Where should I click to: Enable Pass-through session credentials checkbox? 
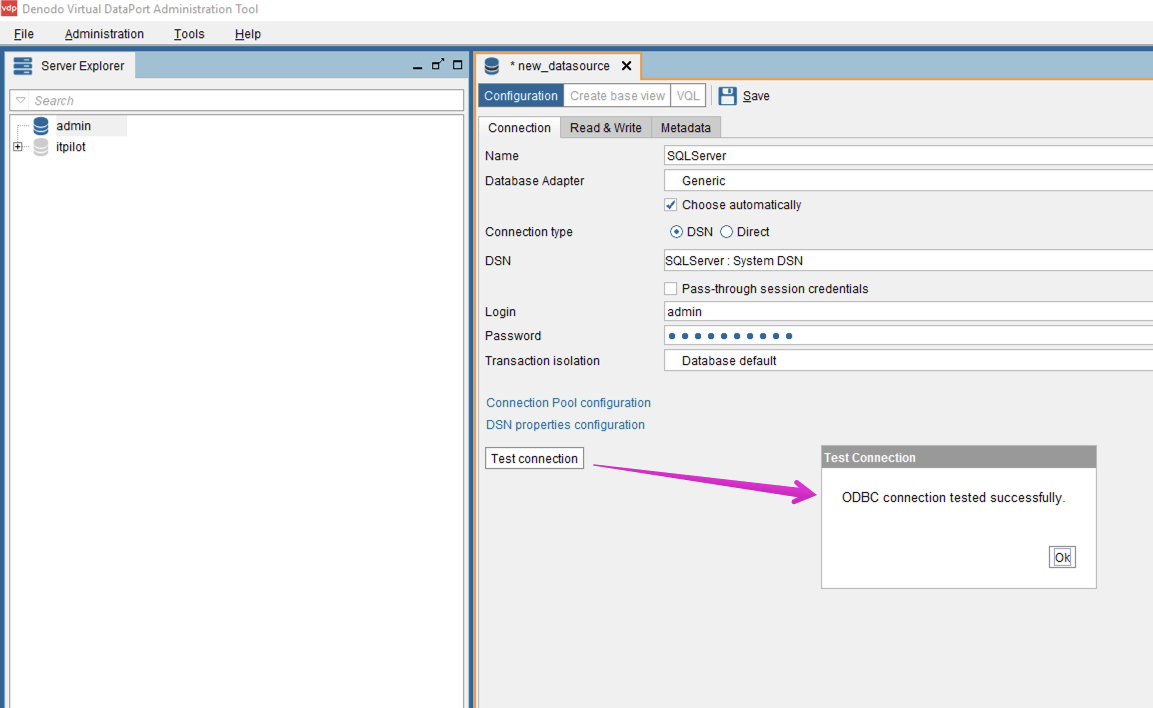(671, 288)
